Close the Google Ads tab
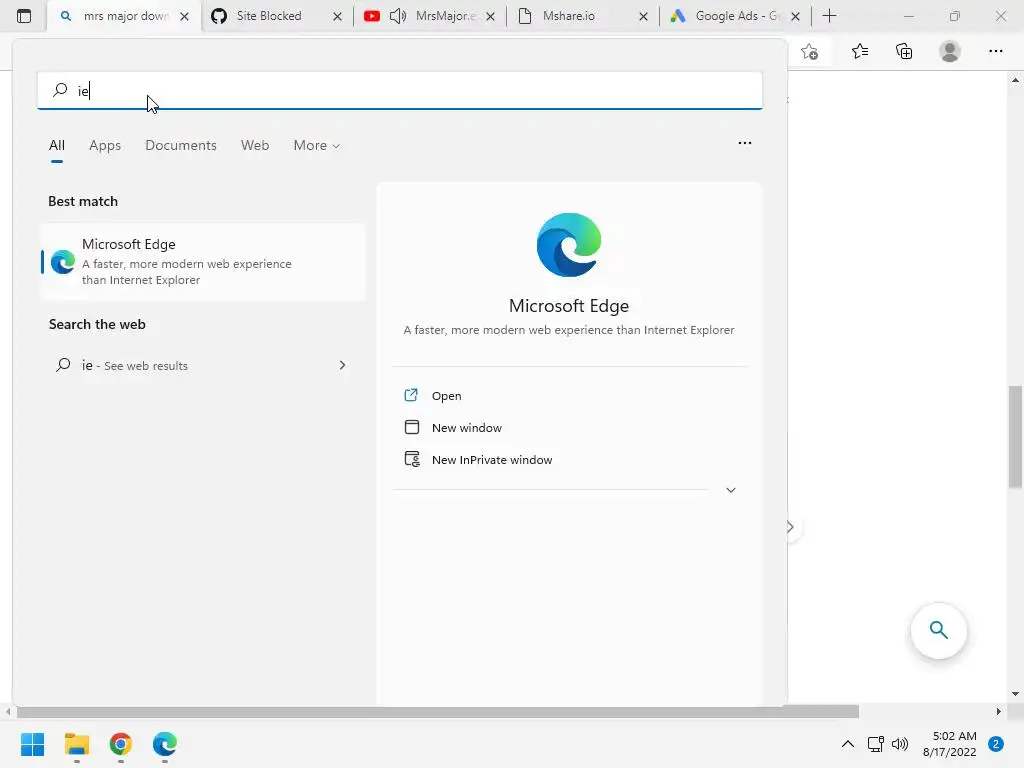1024x768 pixels. click(795, 17)
